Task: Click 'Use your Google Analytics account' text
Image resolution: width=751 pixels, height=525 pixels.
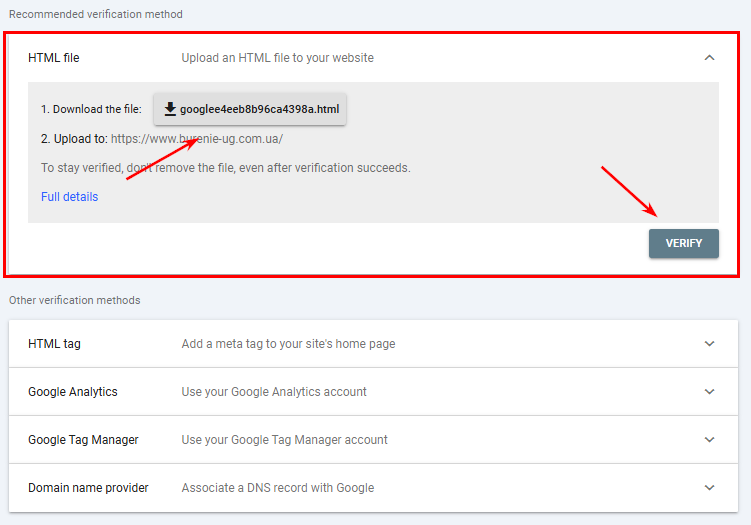Action: pyautogui.click(x=274, y=392)
